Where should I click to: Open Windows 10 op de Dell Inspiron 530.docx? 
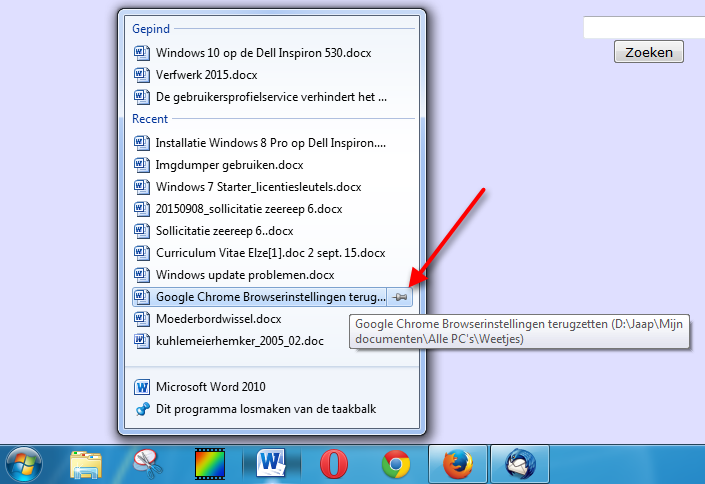[272, 53]
